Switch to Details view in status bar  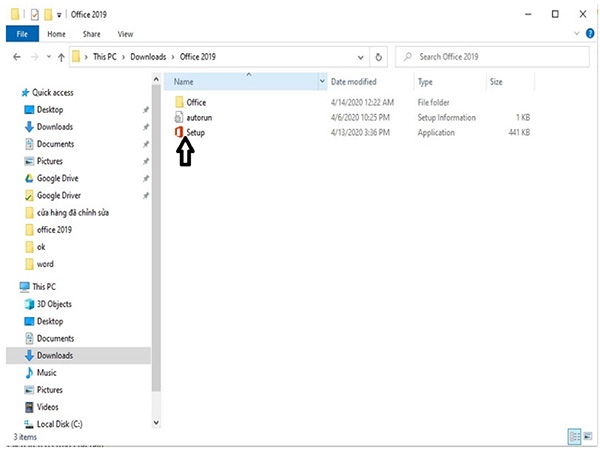(x=574, y=437)
